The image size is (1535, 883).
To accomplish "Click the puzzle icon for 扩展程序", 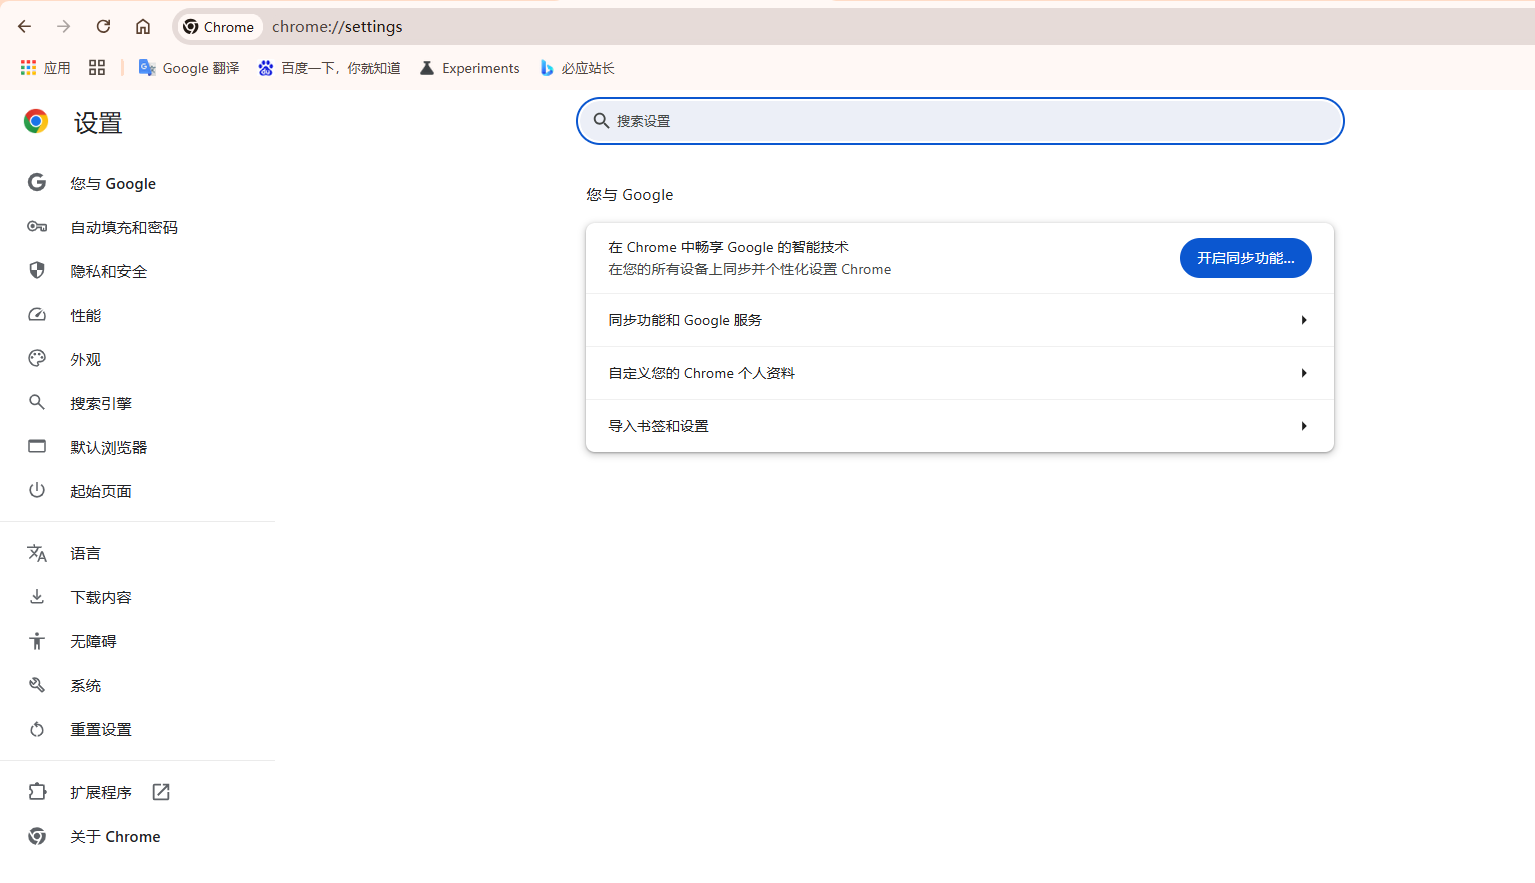I will point(37,791).
